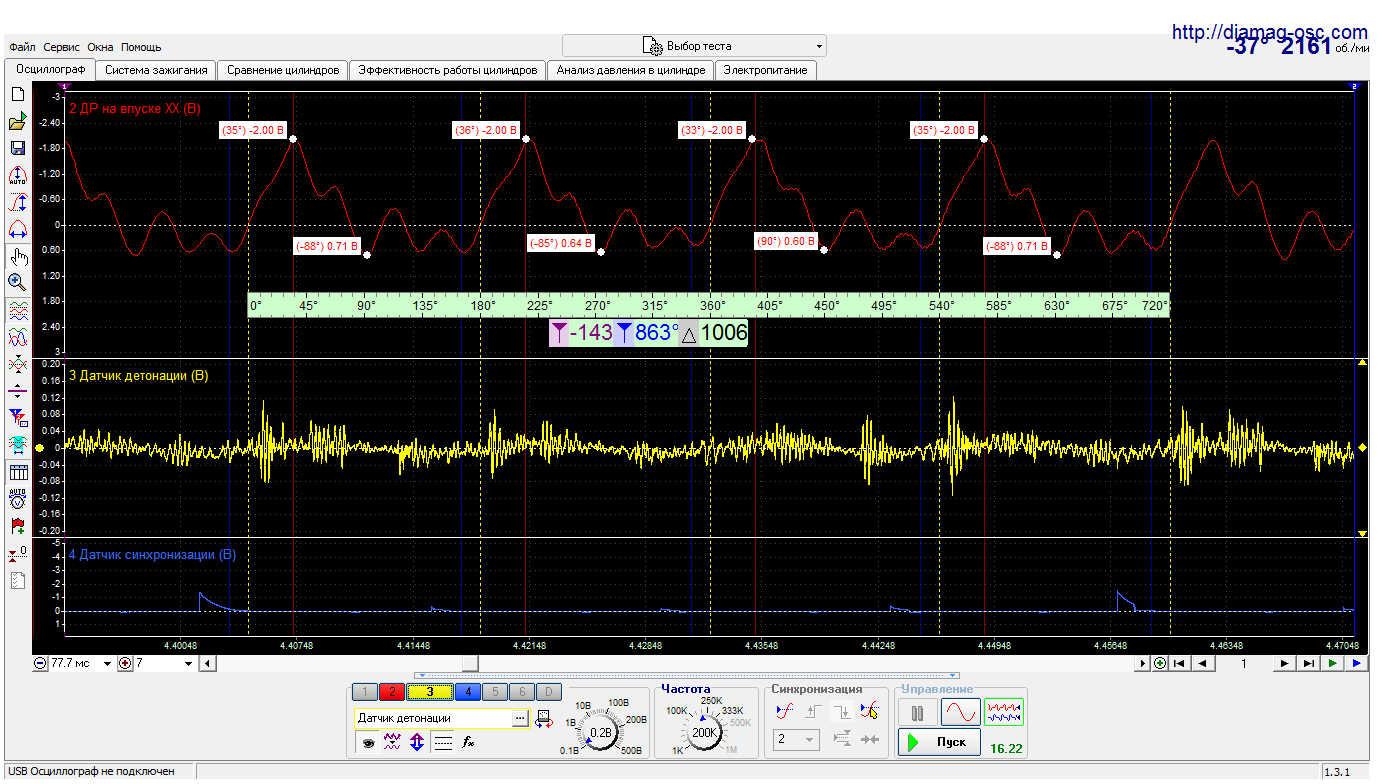Start green play playback button
Screen dimensions: 1382x784
tap(1333, 663)
